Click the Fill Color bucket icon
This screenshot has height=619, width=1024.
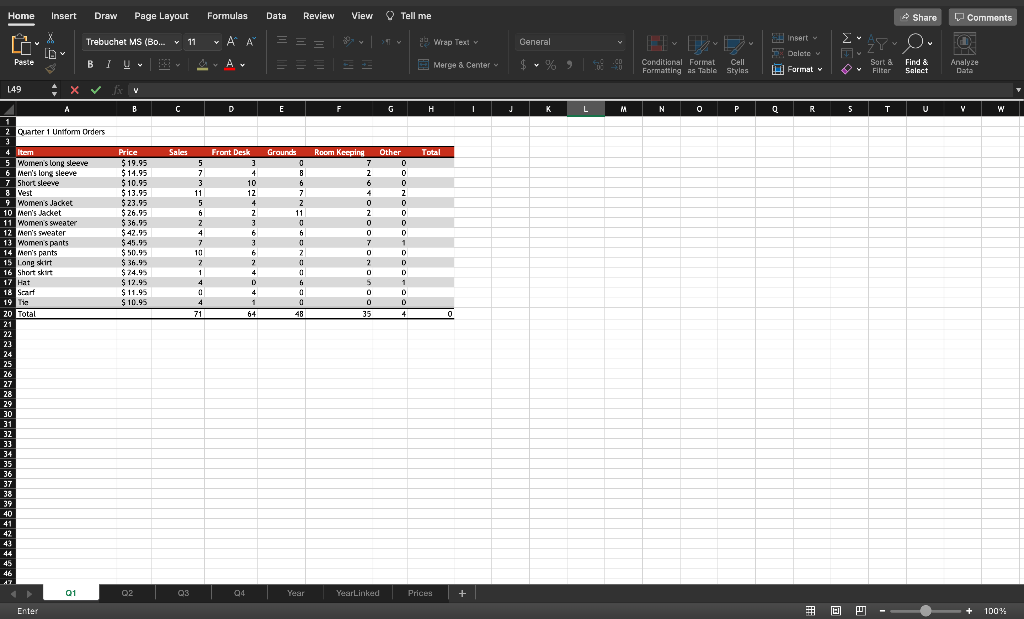pyautogui.click(x=202, y=65)
